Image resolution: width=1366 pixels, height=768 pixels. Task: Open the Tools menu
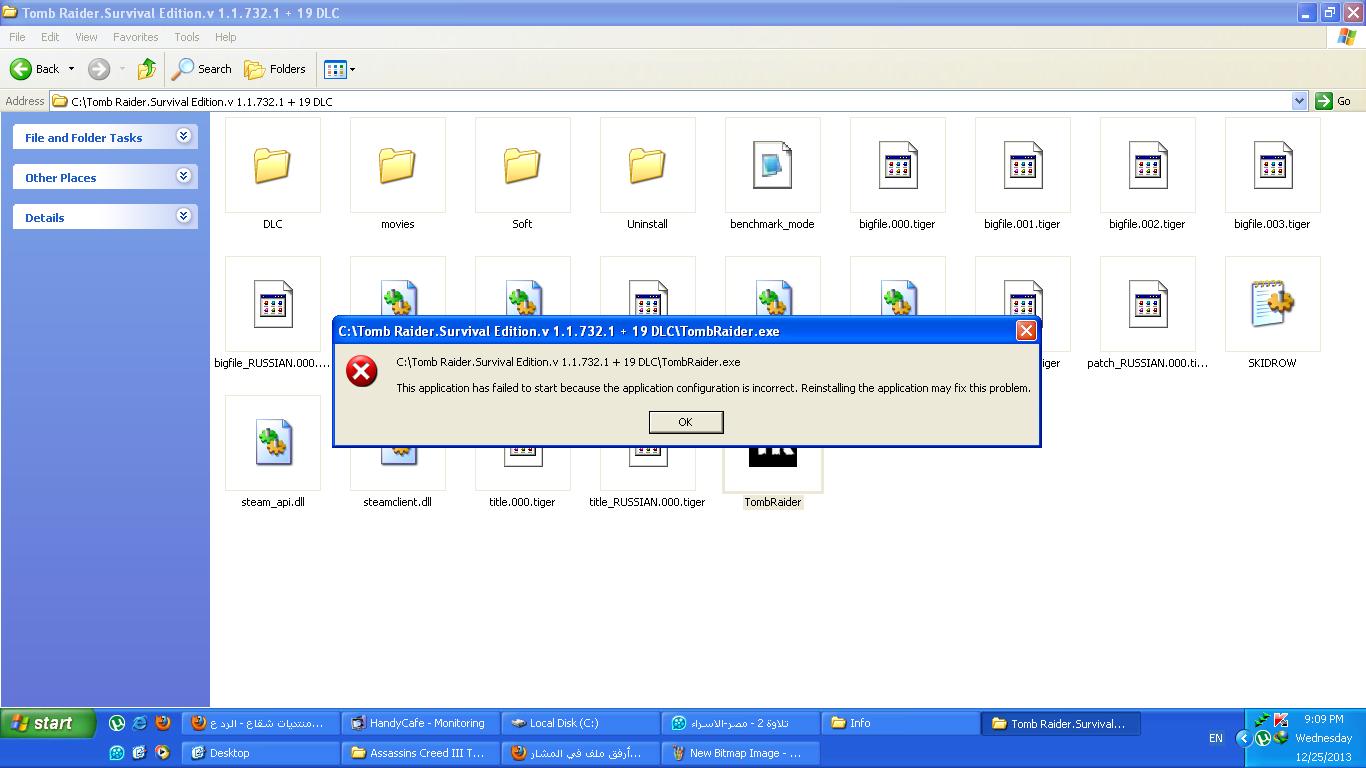point(187,37)
